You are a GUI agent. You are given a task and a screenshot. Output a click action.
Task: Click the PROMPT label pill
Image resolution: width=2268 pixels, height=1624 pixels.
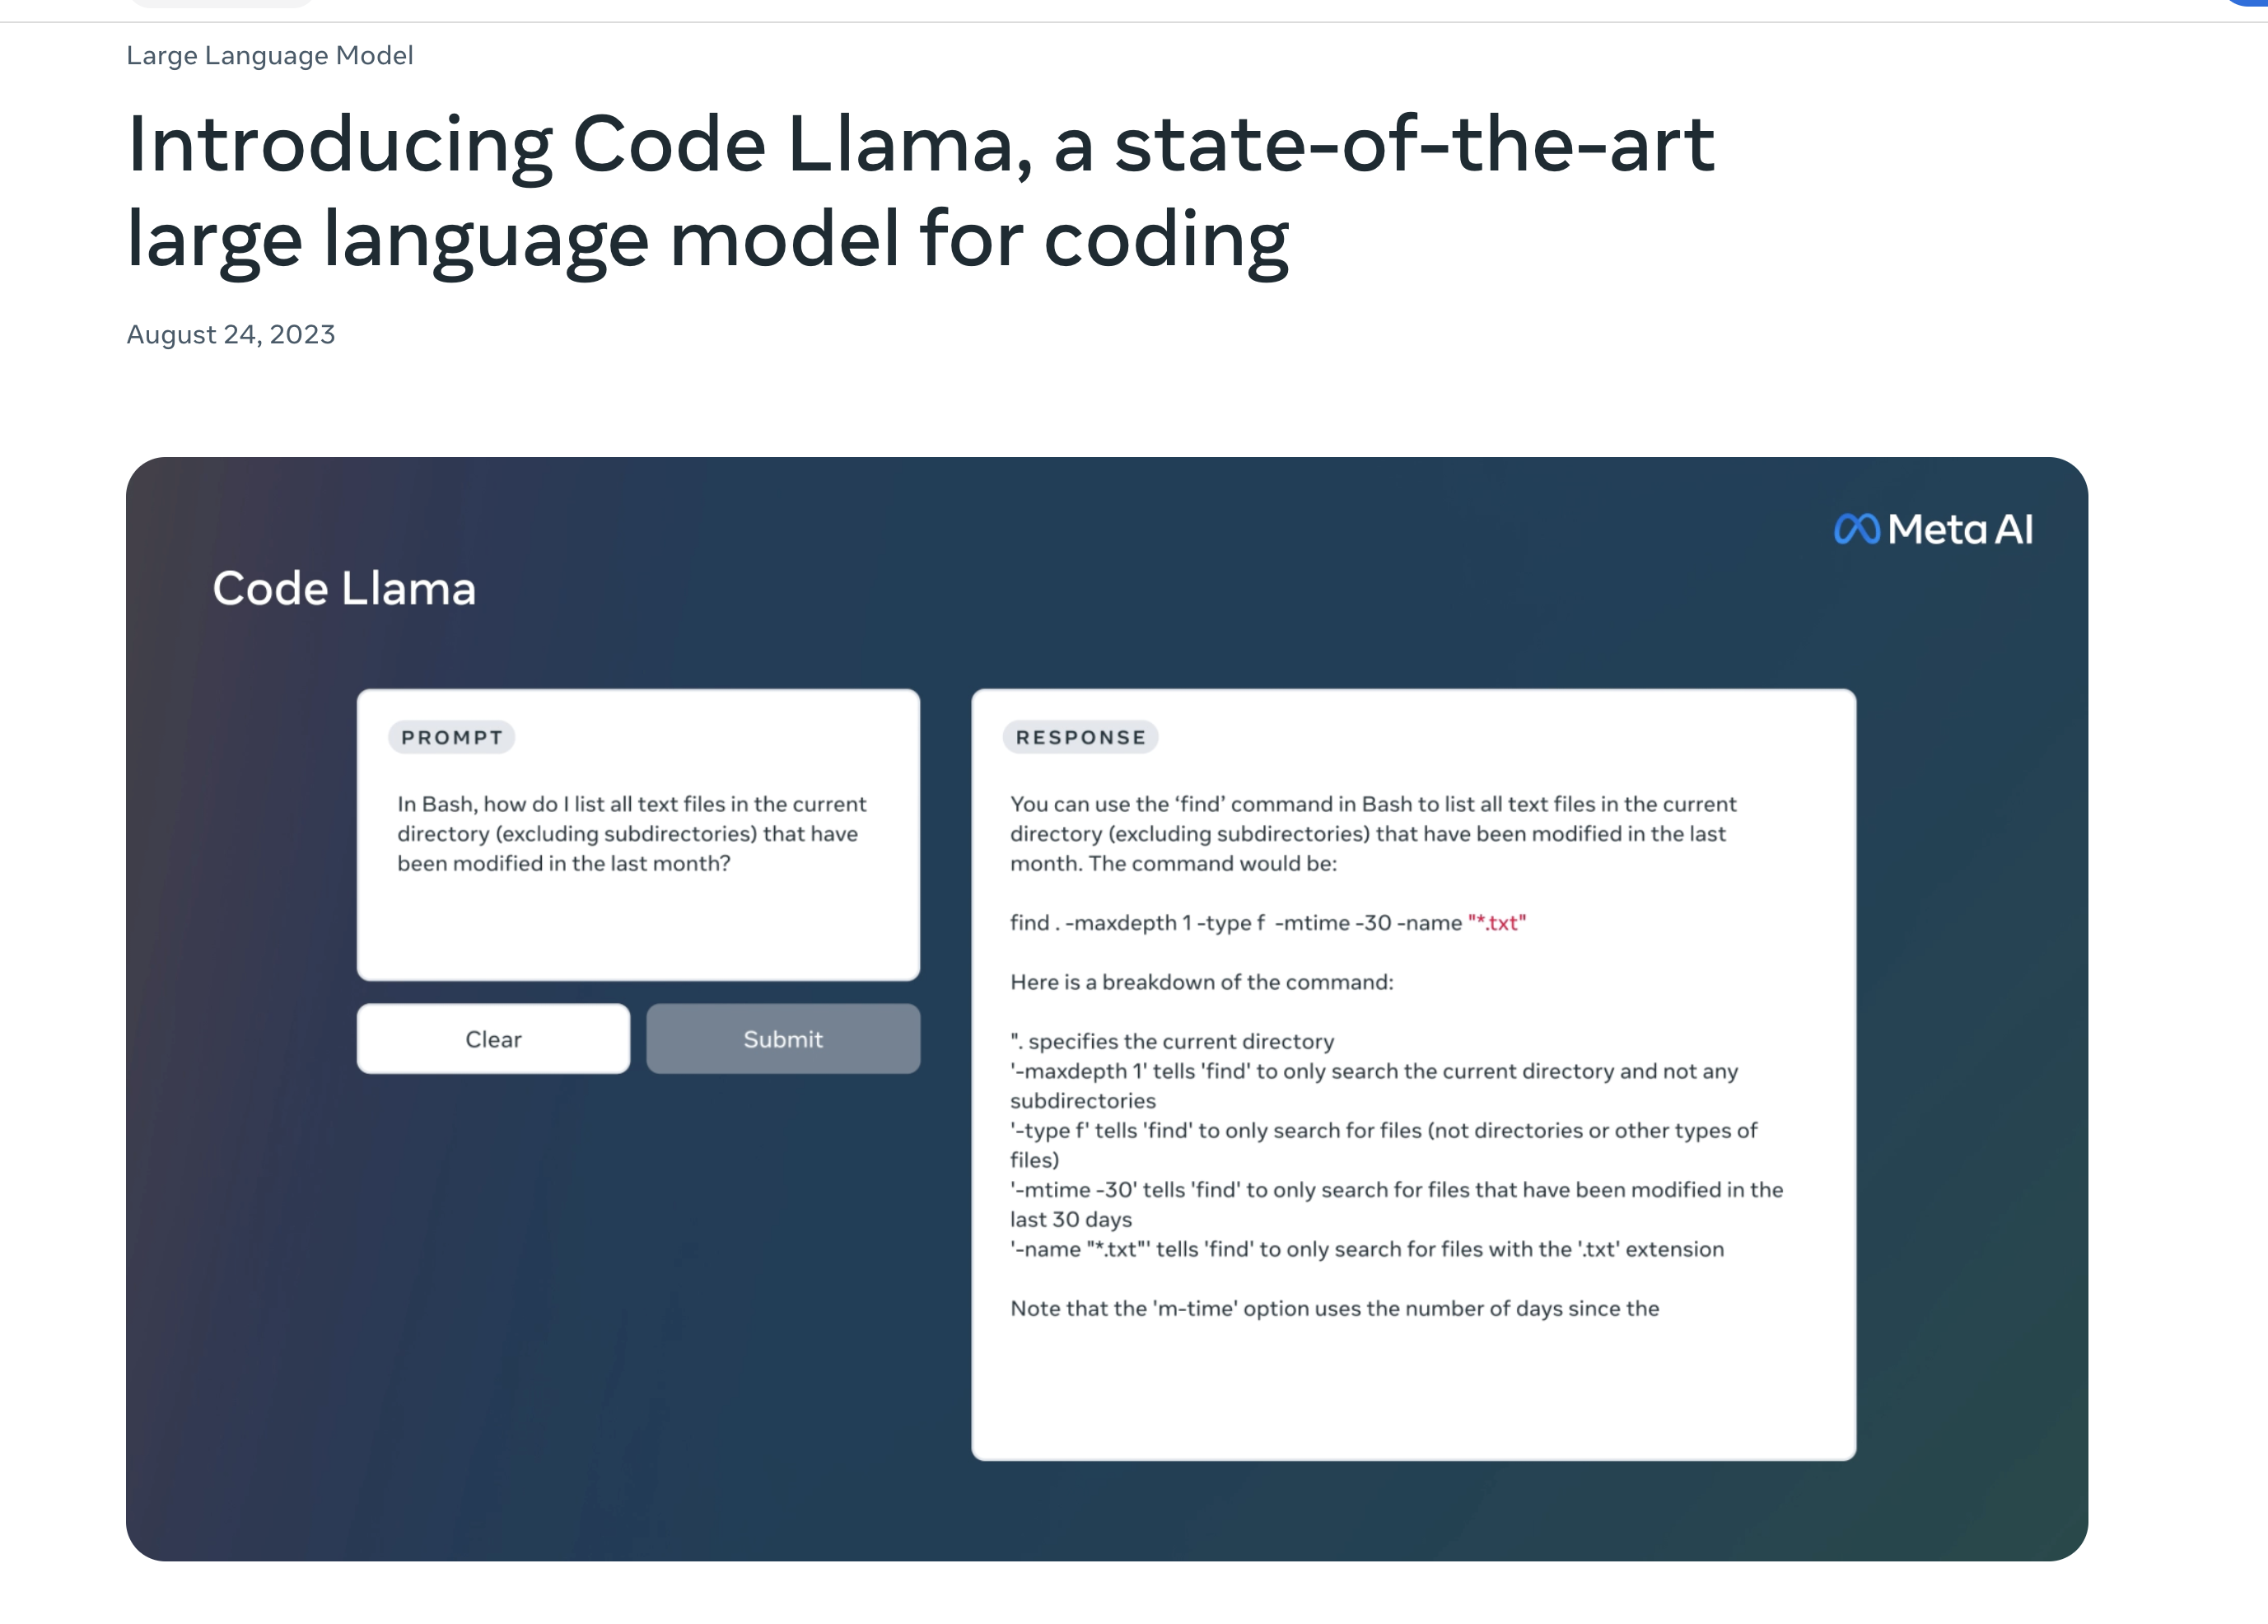click(x=451, y=737)
